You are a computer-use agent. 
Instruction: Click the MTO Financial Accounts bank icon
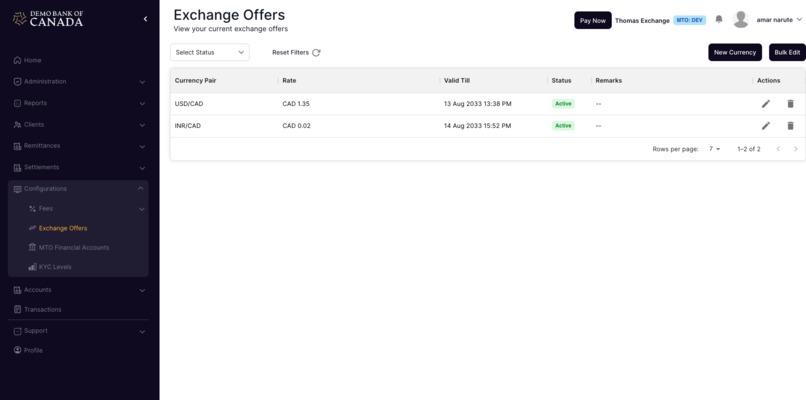32,247
